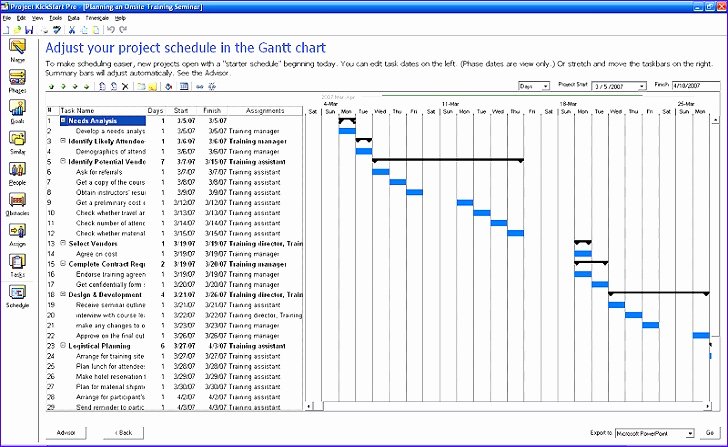Screen dimensions: 728x447
Task: Click the calendar grid icon in Gantt toolbar
Action: pyautogui.click(x=184, y=86)
